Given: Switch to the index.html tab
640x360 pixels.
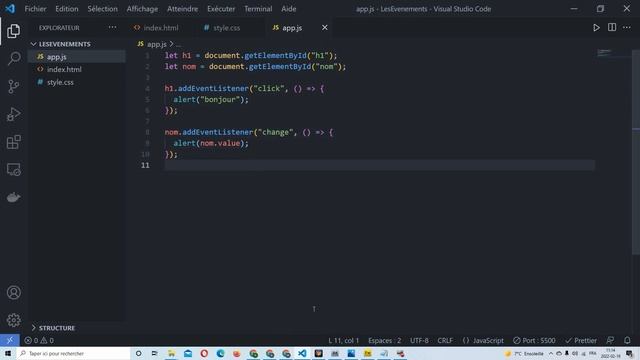Looking at the screenshot, I should click(161, 28).
